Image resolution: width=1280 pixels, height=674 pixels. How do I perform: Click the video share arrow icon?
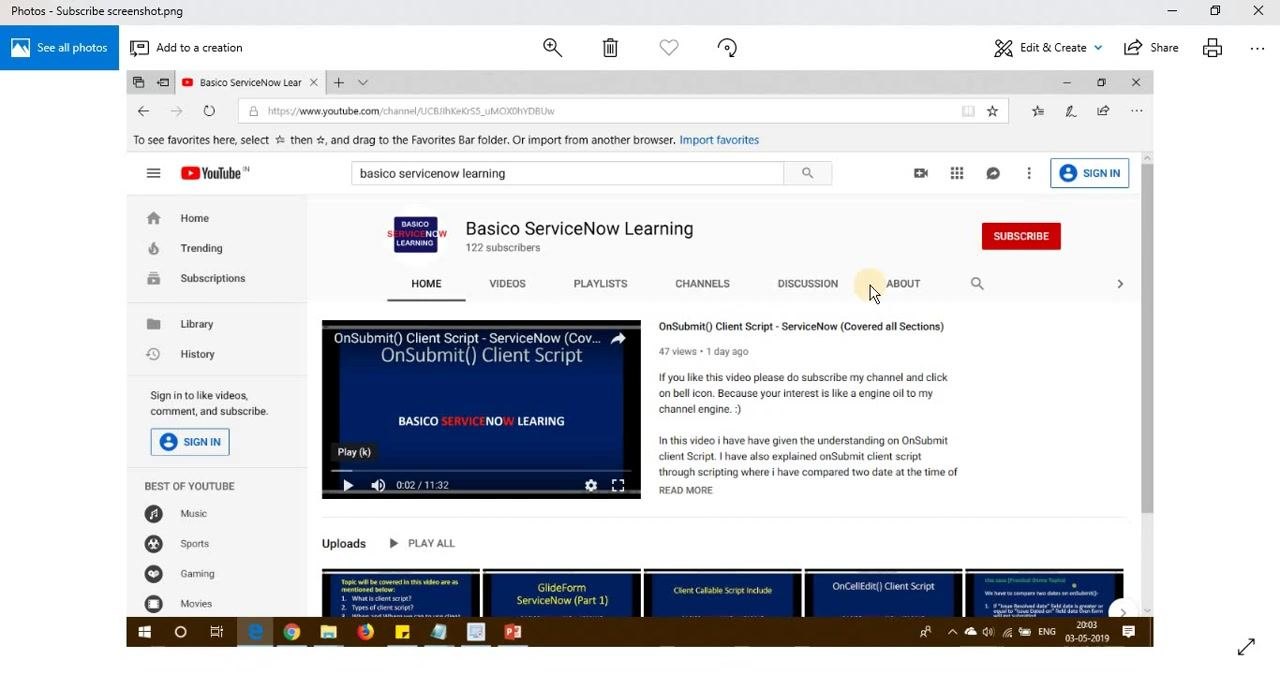pyautogui.click(x=618, y=339)
